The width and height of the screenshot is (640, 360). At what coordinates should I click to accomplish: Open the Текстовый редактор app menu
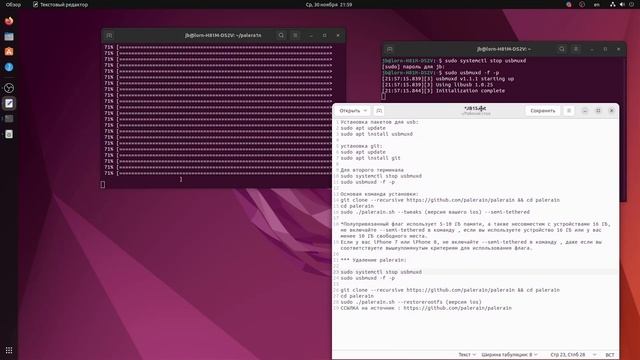click(60, 4)
